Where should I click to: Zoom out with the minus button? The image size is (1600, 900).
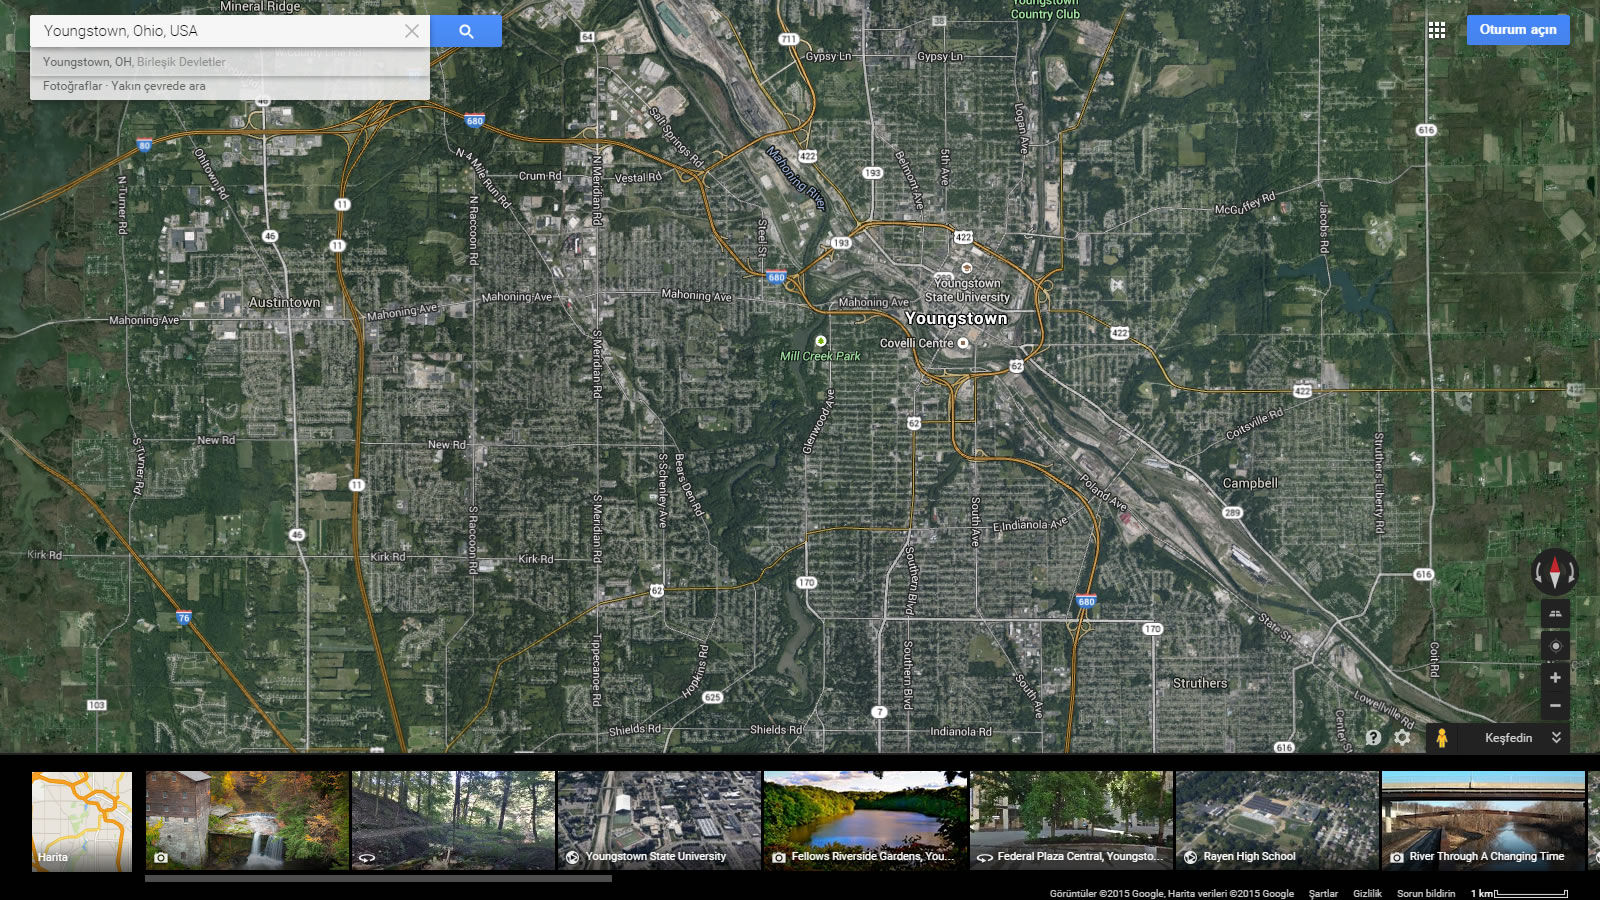click(1555, 706)
